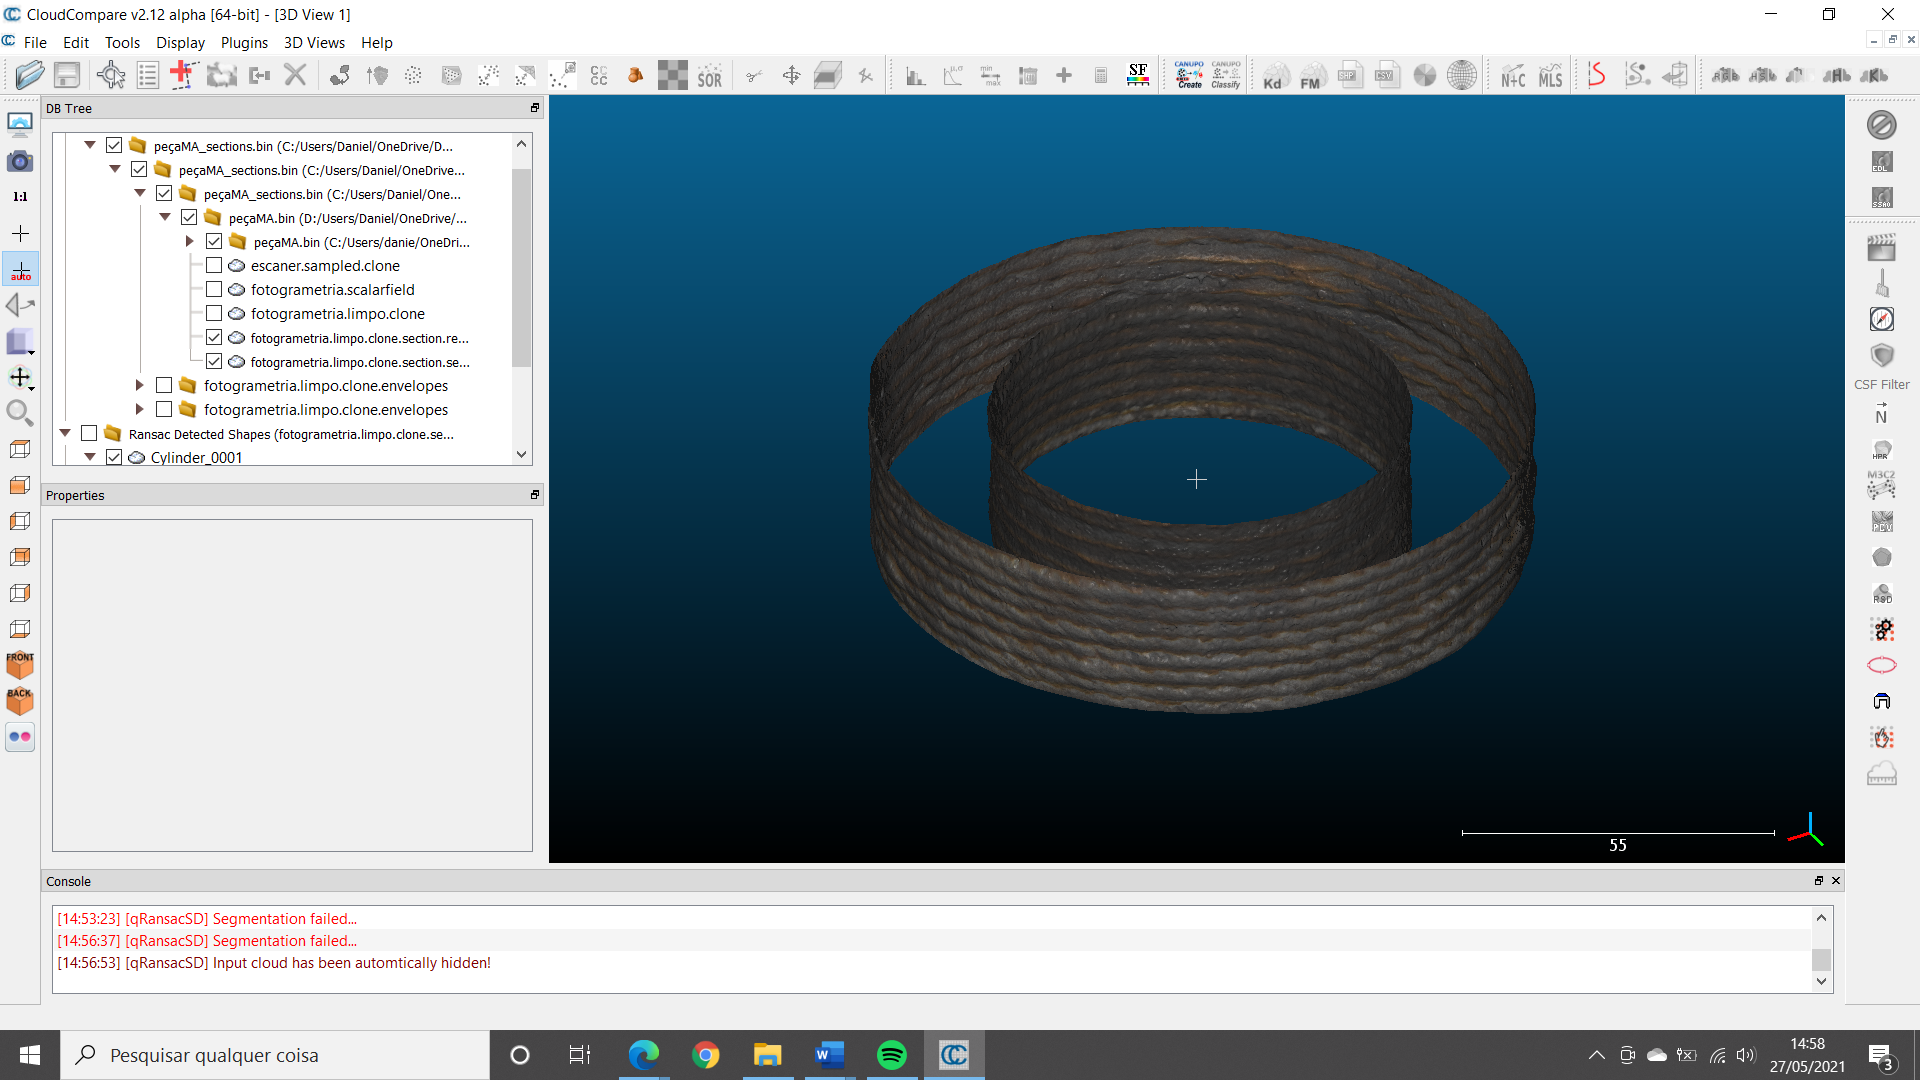Launch the M3C2 distance plugin
1920x1080 pixels.
click(1882, 486)
